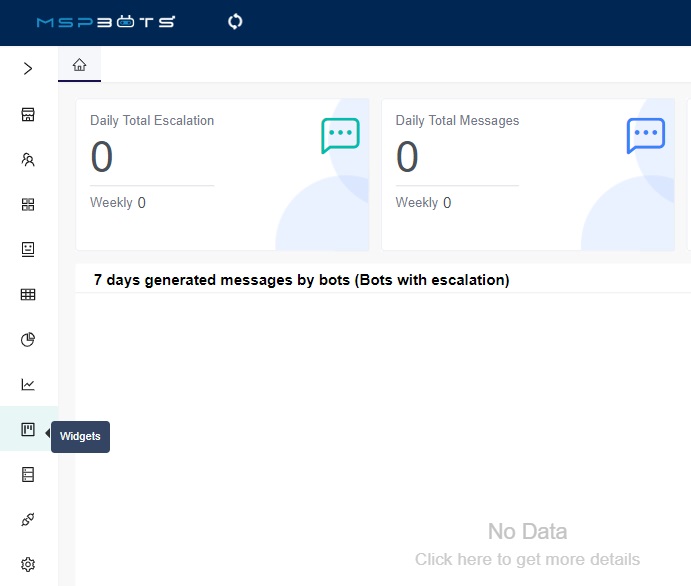Switch to the Home tab
Screen dimensions: 691x586
tap(79, 65)
